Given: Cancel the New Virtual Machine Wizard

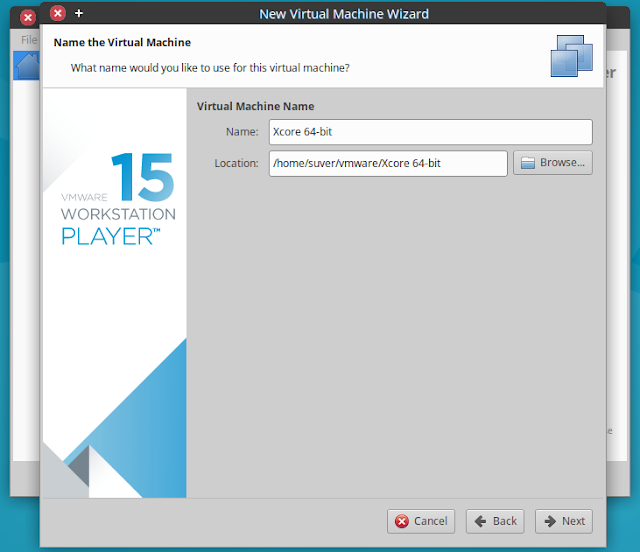Looking at the screenshot, I should pos(421,521).
